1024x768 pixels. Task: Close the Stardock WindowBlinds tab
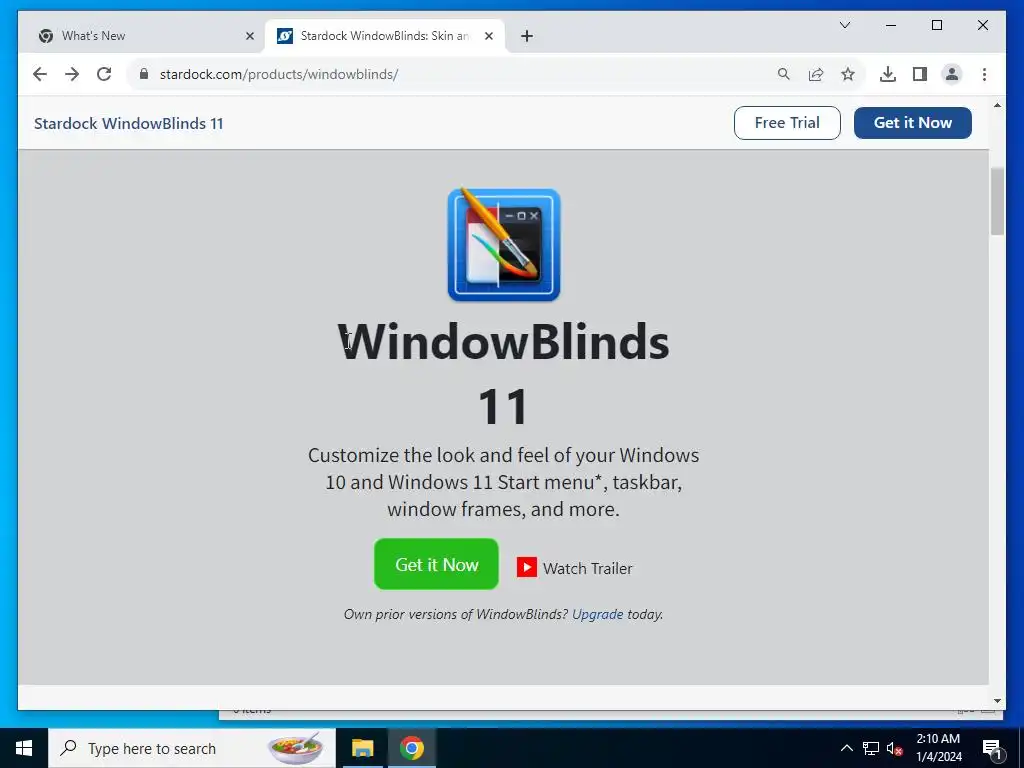click(x=488, y=36)
